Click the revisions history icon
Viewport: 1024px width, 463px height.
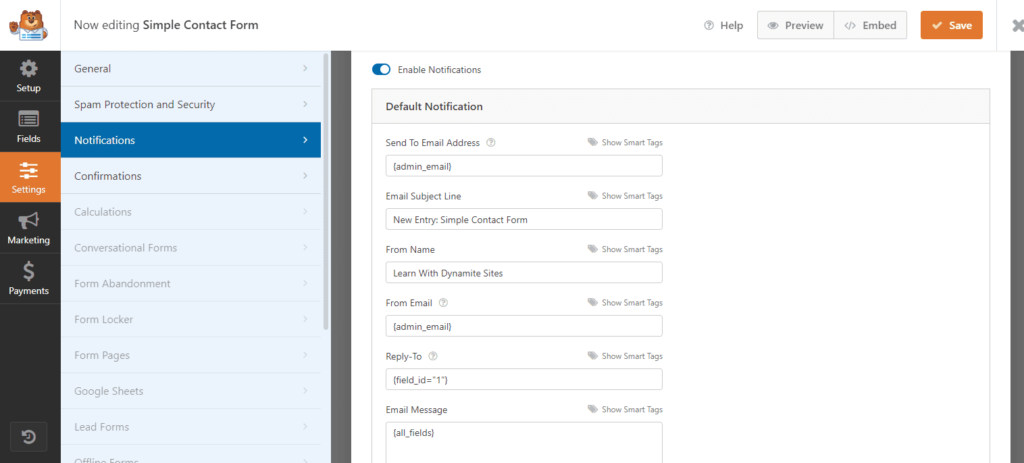[29, 436]
